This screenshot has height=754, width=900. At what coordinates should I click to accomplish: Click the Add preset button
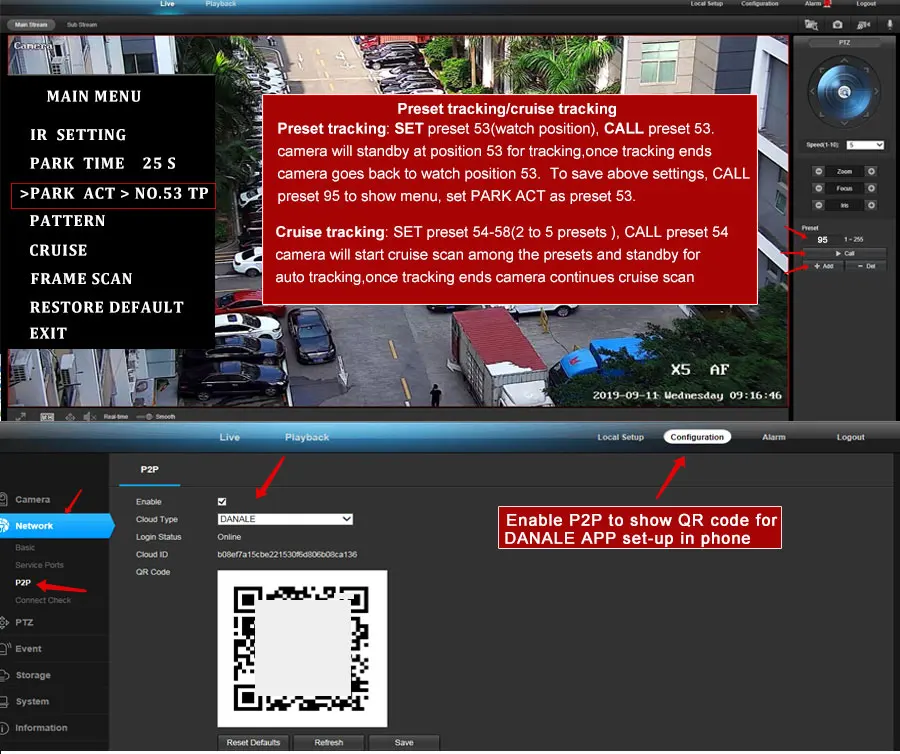coord(824,266)
